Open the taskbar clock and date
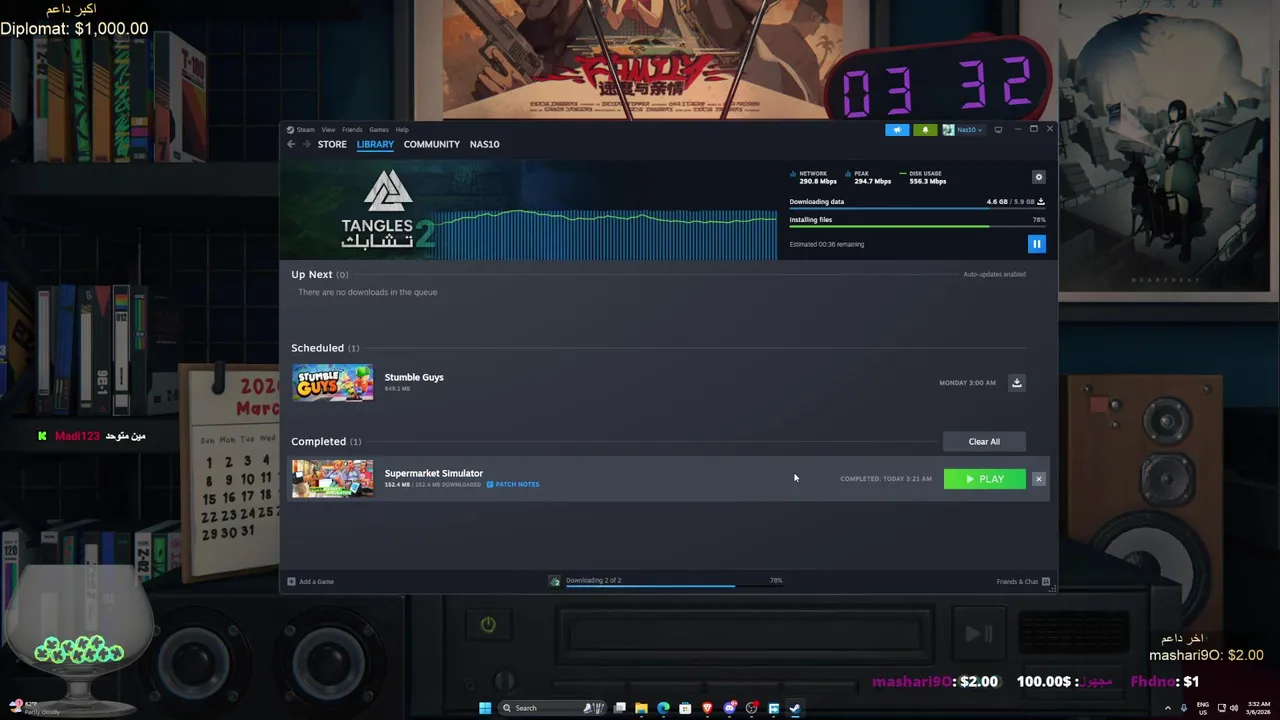Screen dimensions: 1280x720 (1260, 708)
